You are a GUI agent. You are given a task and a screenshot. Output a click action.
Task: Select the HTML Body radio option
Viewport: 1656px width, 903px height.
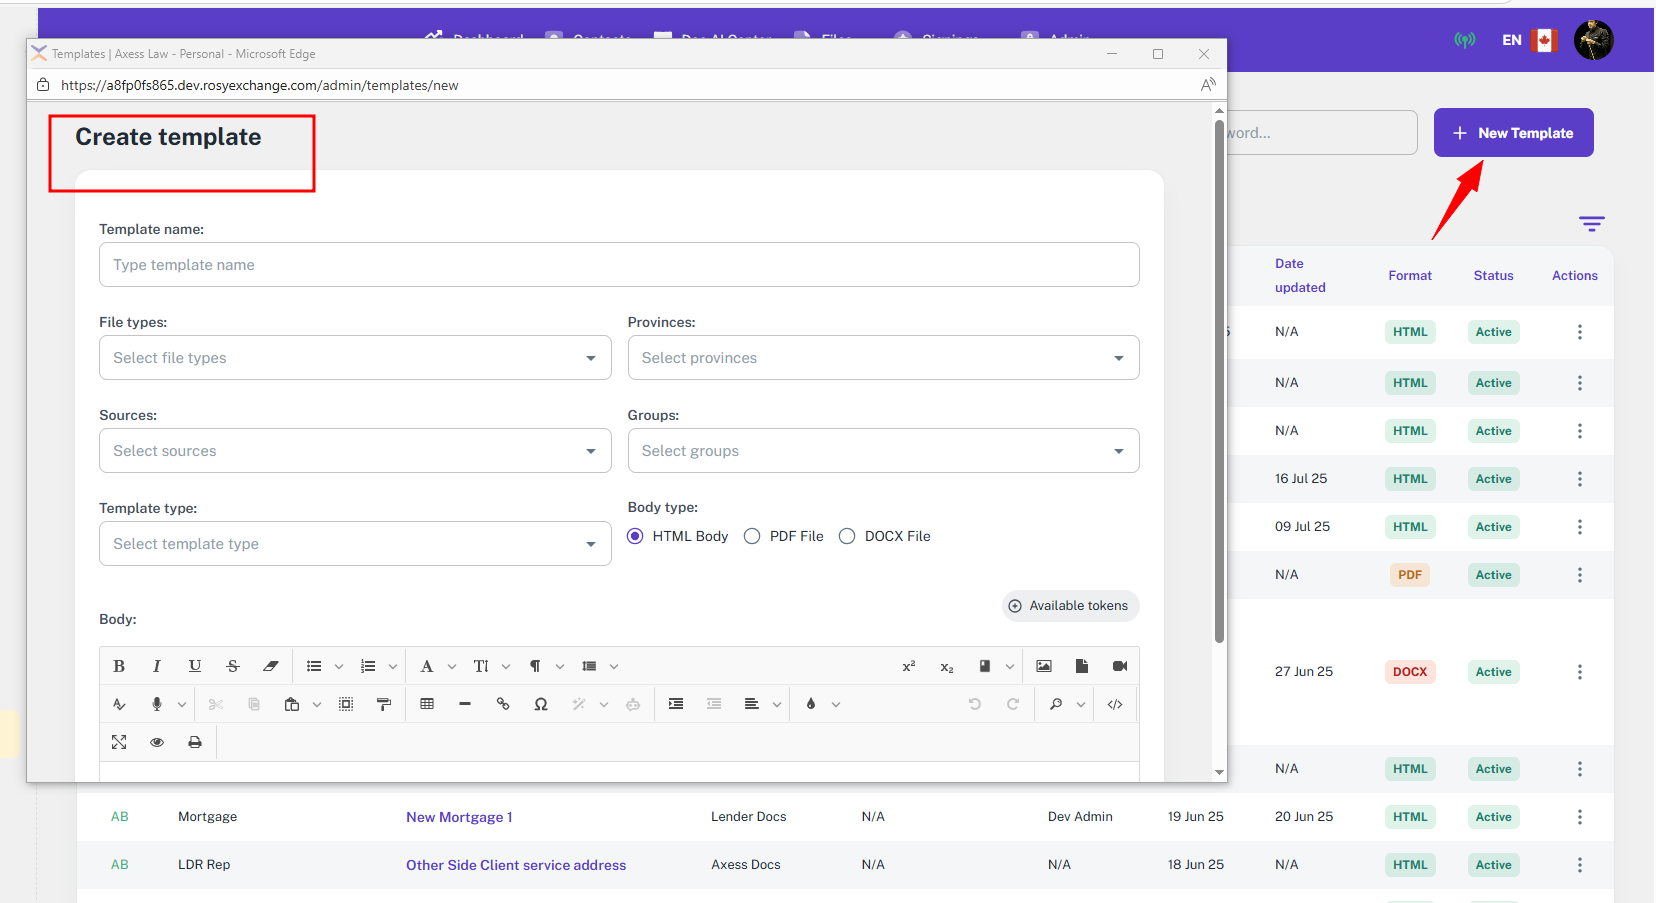635,536
